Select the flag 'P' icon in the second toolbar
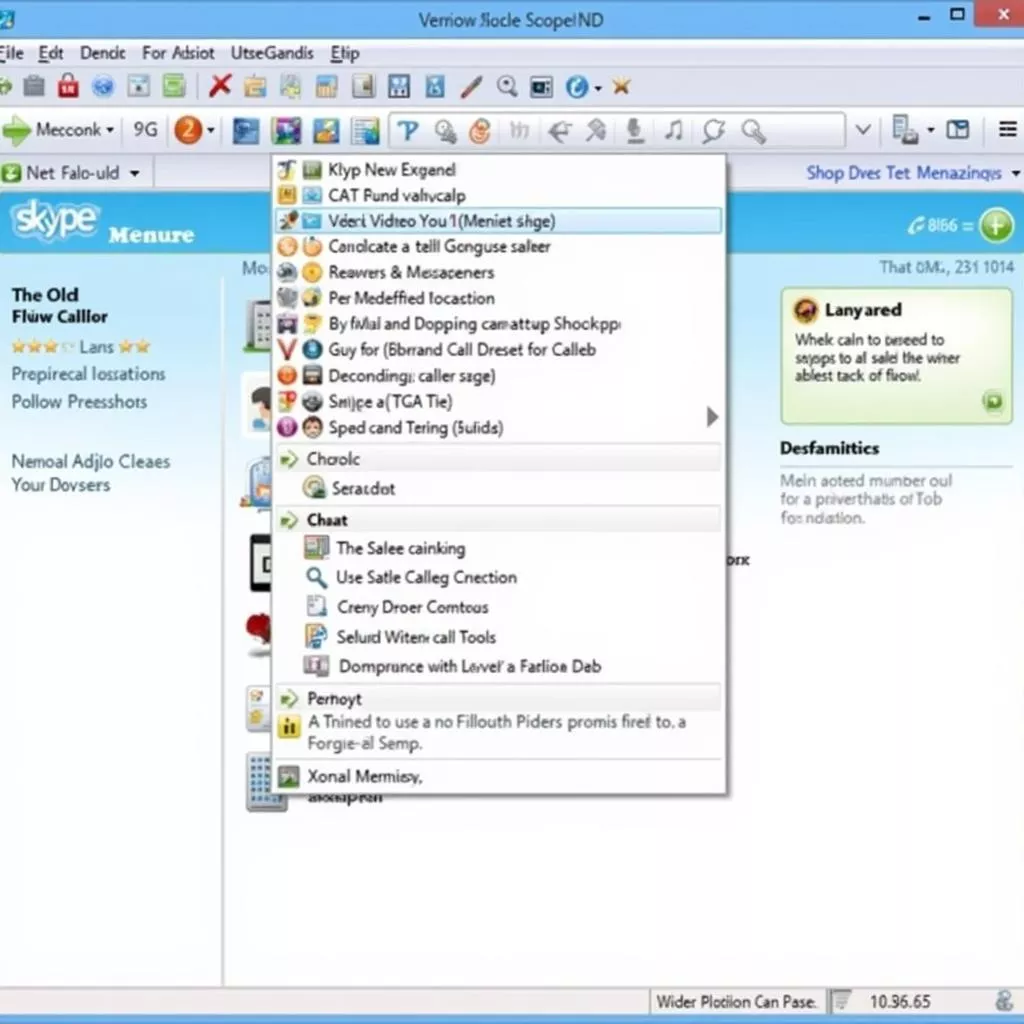1024x1024 pixels. click(408, 128)
